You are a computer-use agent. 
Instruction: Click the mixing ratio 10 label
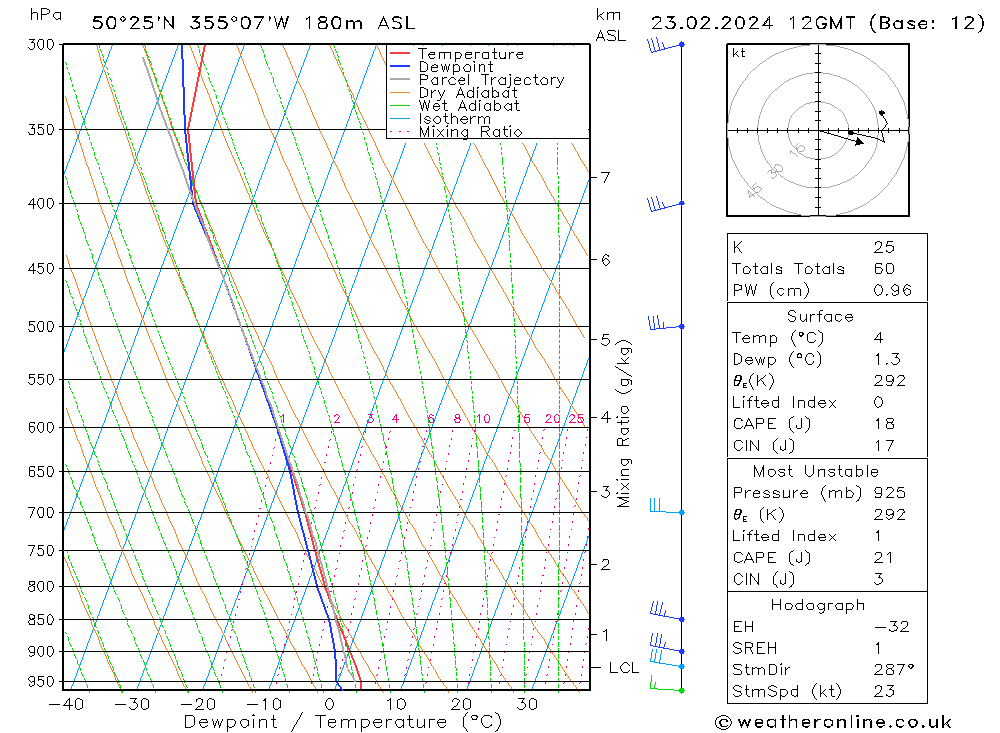[483, 419]
